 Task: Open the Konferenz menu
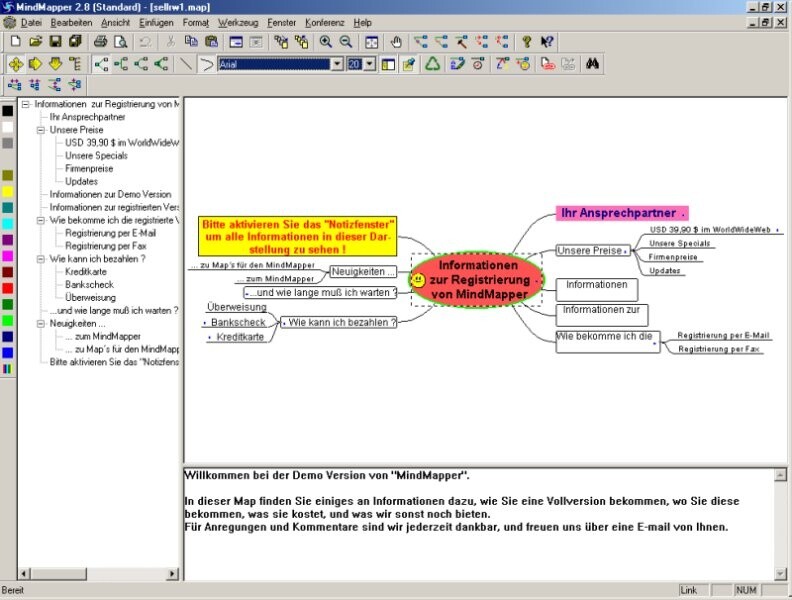point(325,23)
